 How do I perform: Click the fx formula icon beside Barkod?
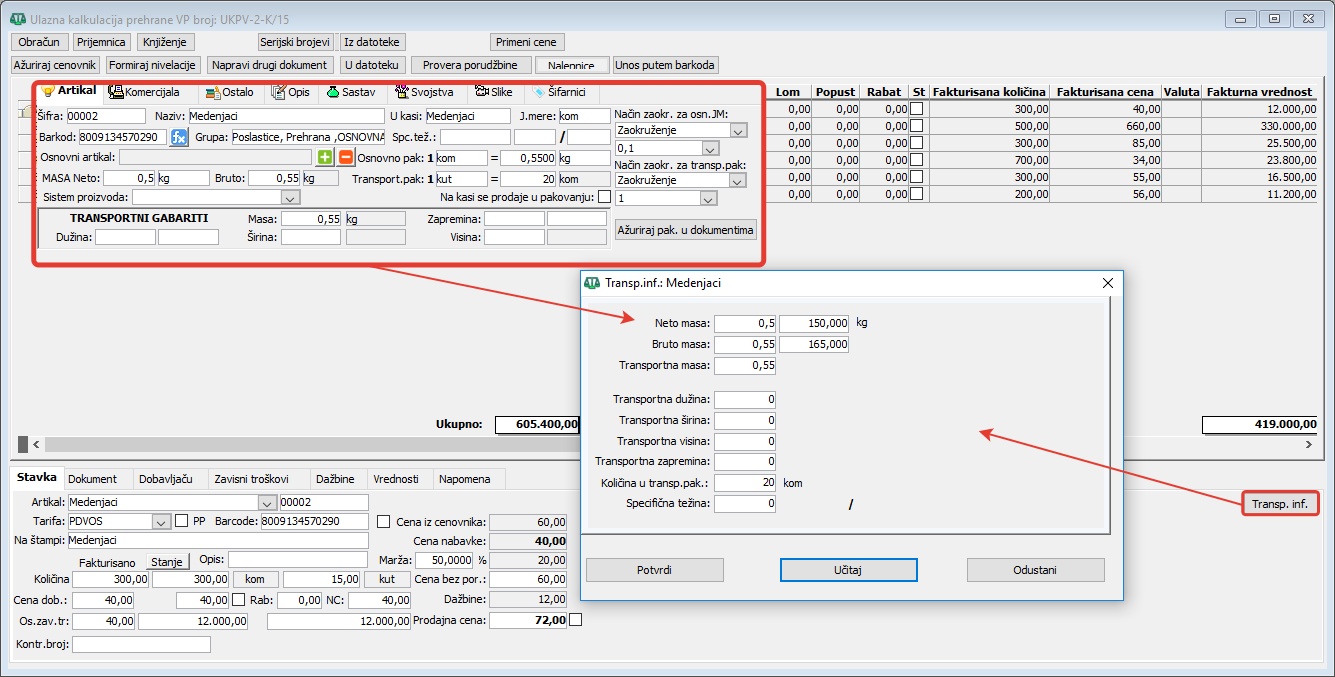(179, 137)
